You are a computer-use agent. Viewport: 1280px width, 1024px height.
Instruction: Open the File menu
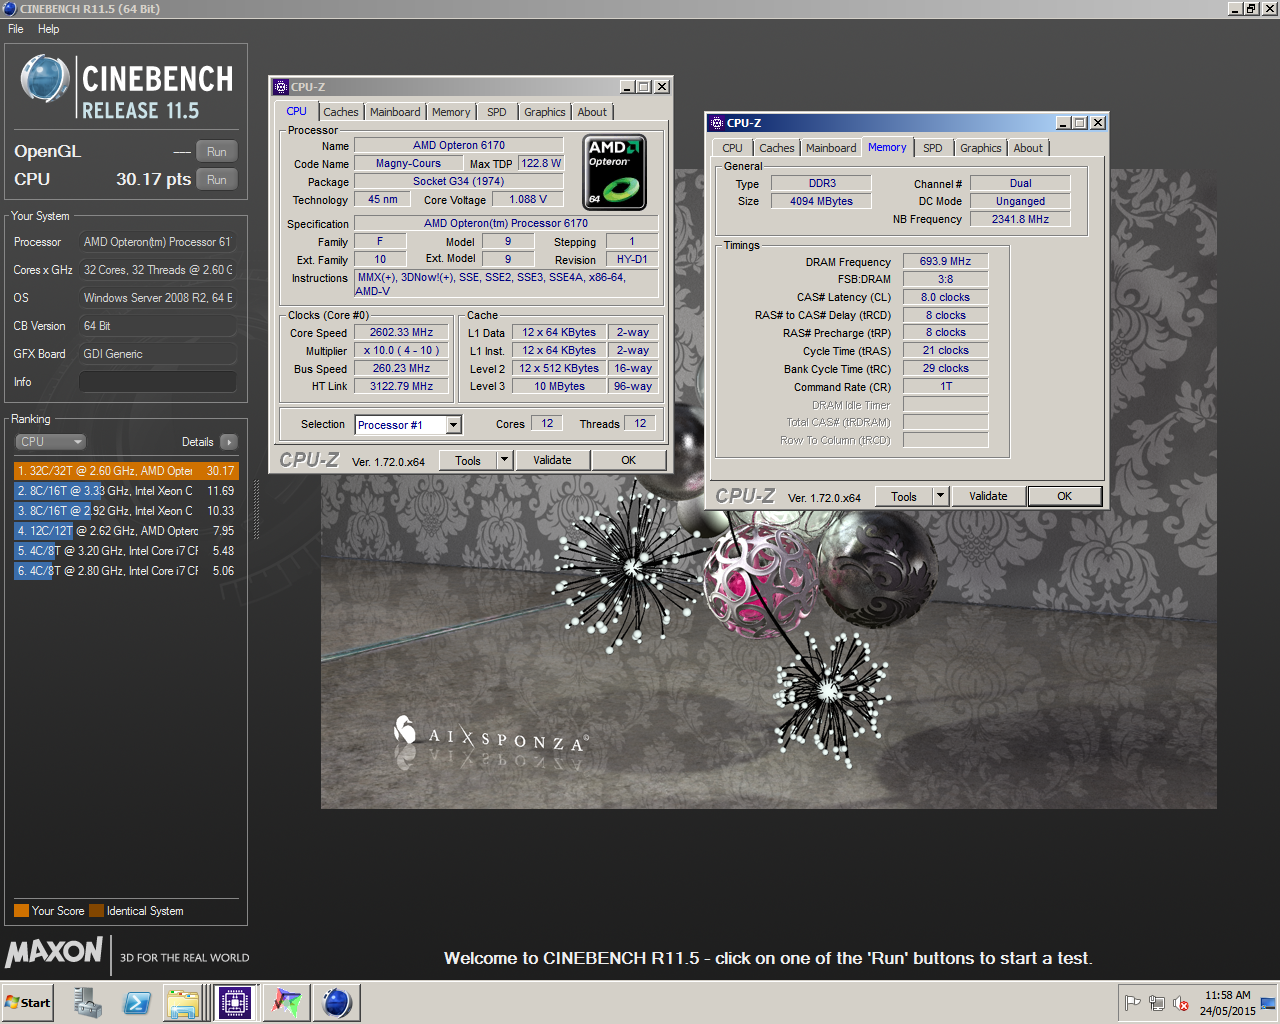click(16, 29)
